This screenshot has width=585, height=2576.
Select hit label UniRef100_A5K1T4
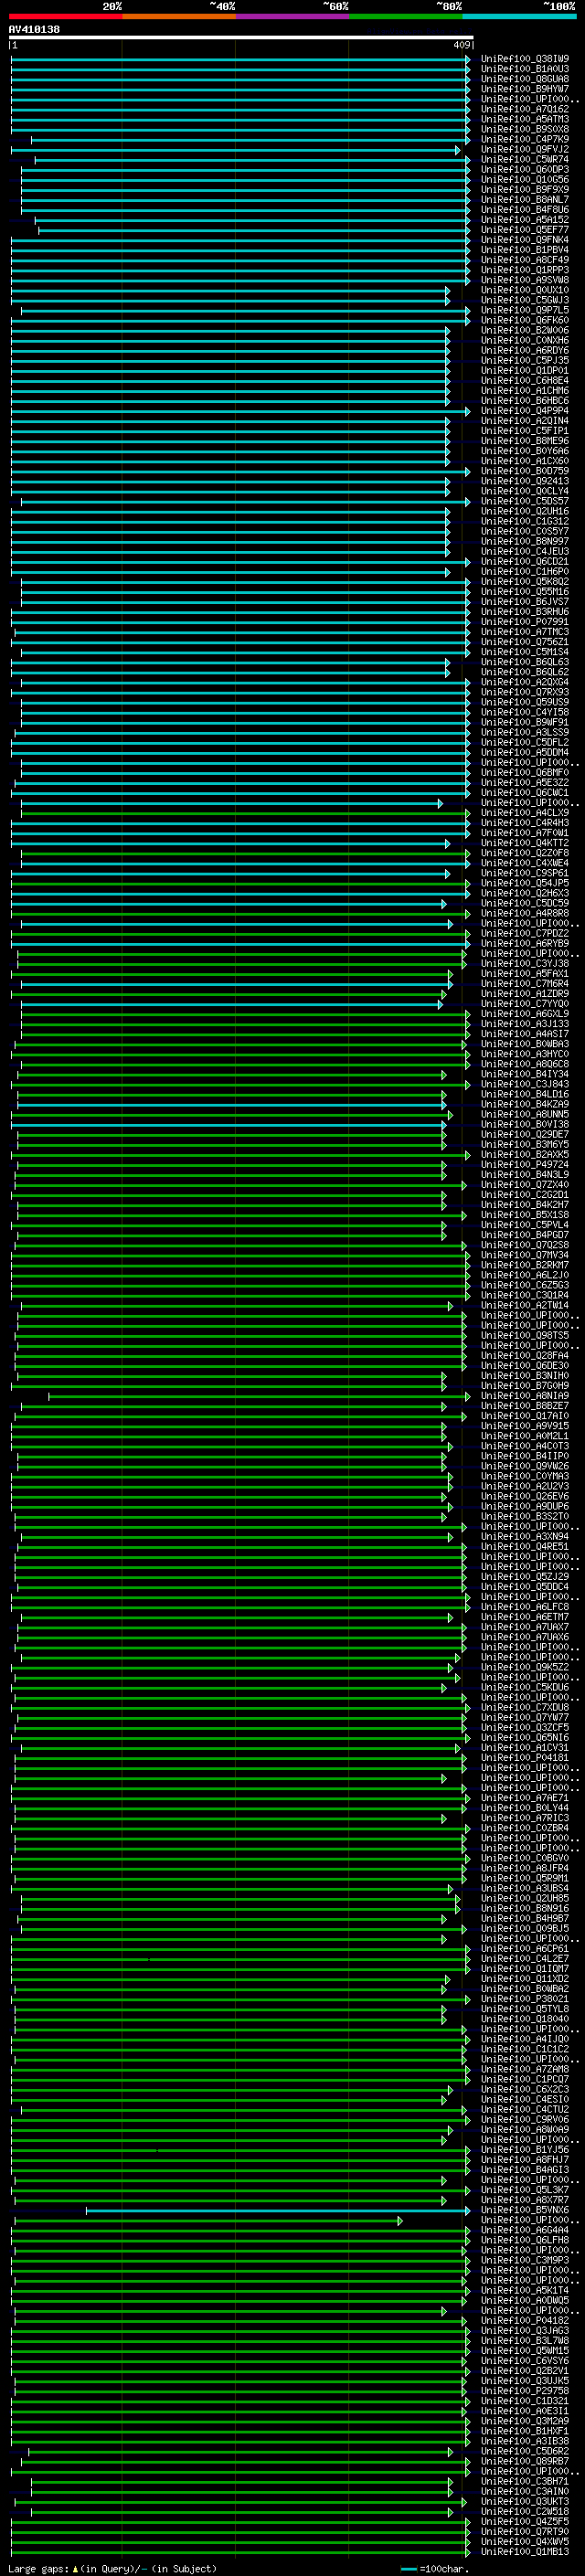[x=525, y=2291]
